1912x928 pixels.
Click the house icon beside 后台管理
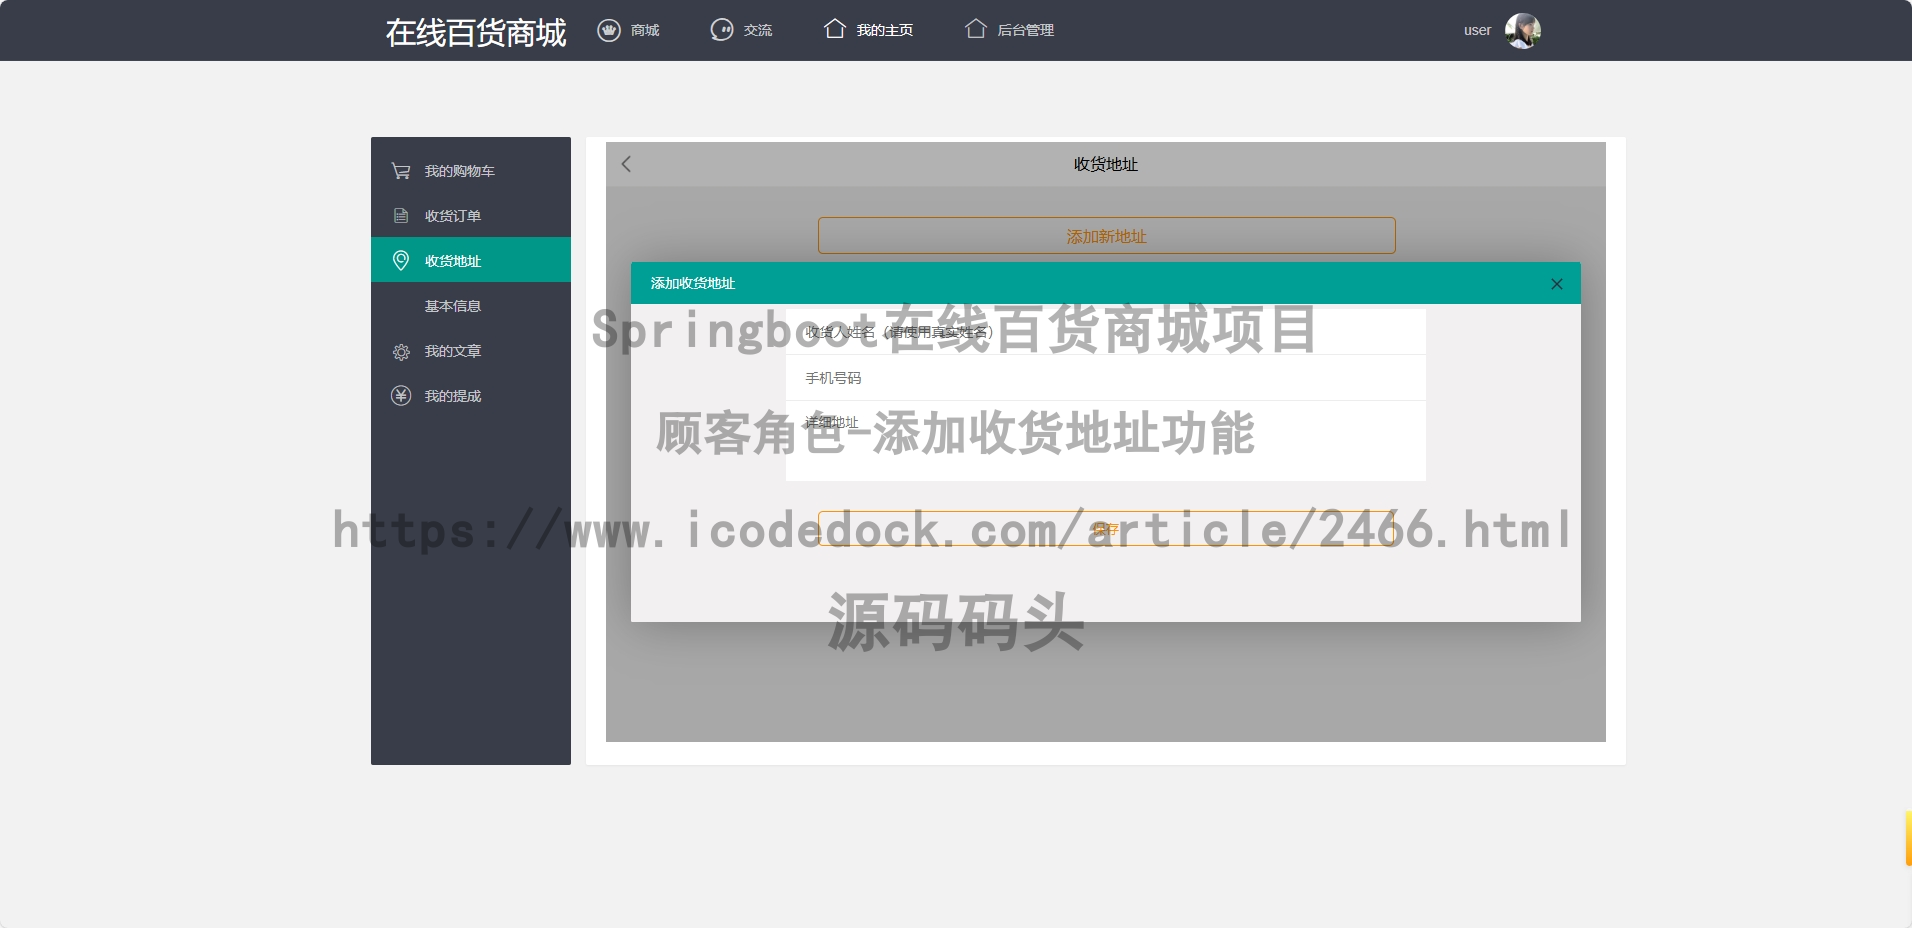[976, 29]
